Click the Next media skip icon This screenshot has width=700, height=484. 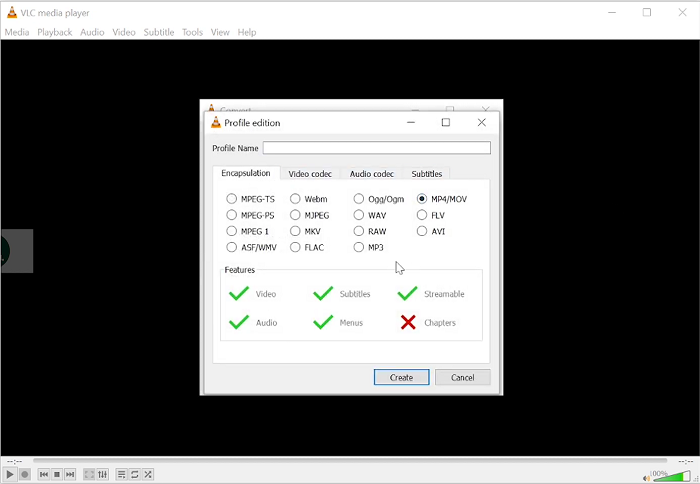point(70,474)
